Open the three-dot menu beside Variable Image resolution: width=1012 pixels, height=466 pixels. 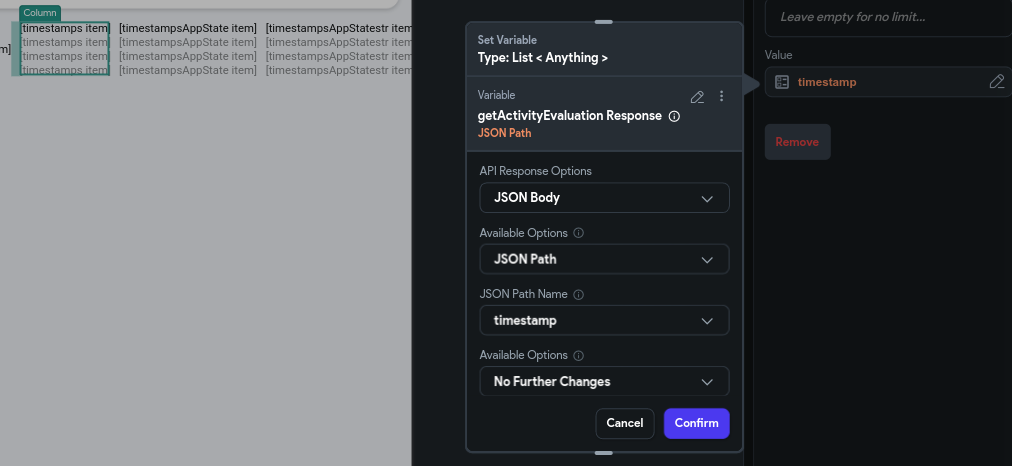tap(722, 96)
